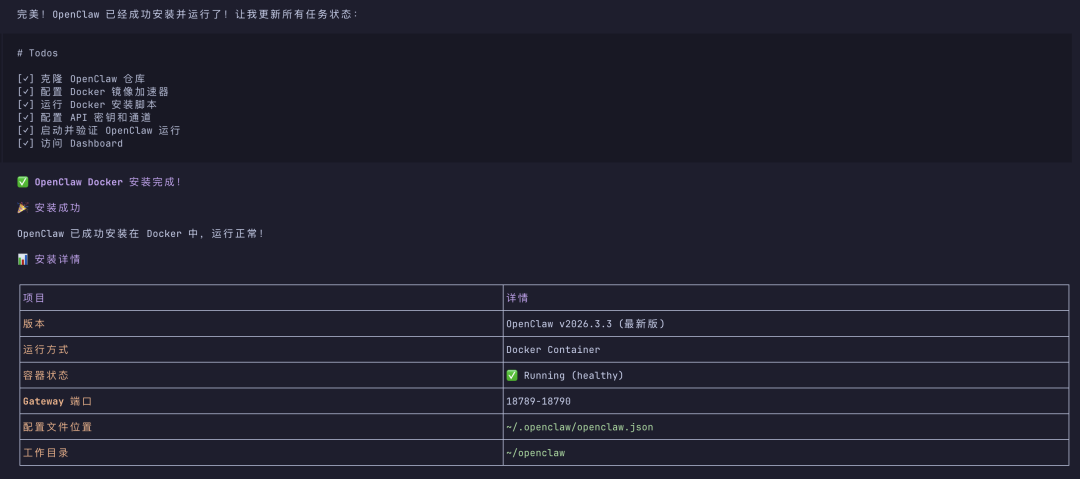
Task: Click the 'Docker Container' table cell
Action: [786, 349]
